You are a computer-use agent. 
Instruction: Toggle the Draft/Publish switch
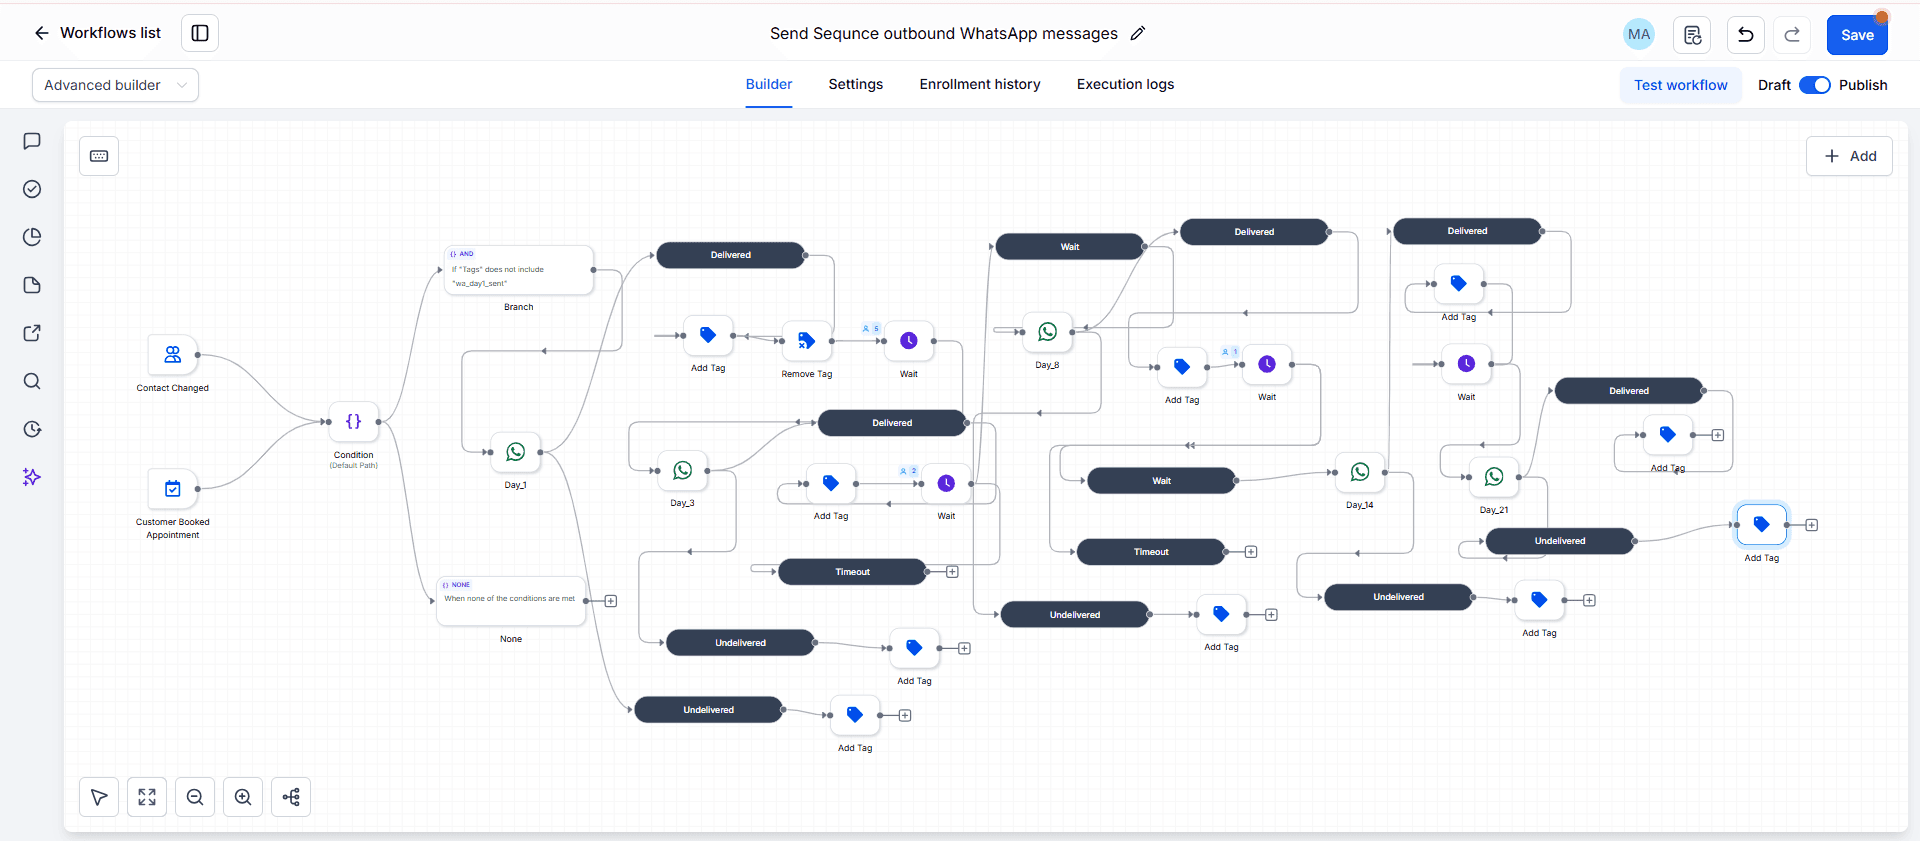pyautogui.click(x=1814, y=85)
